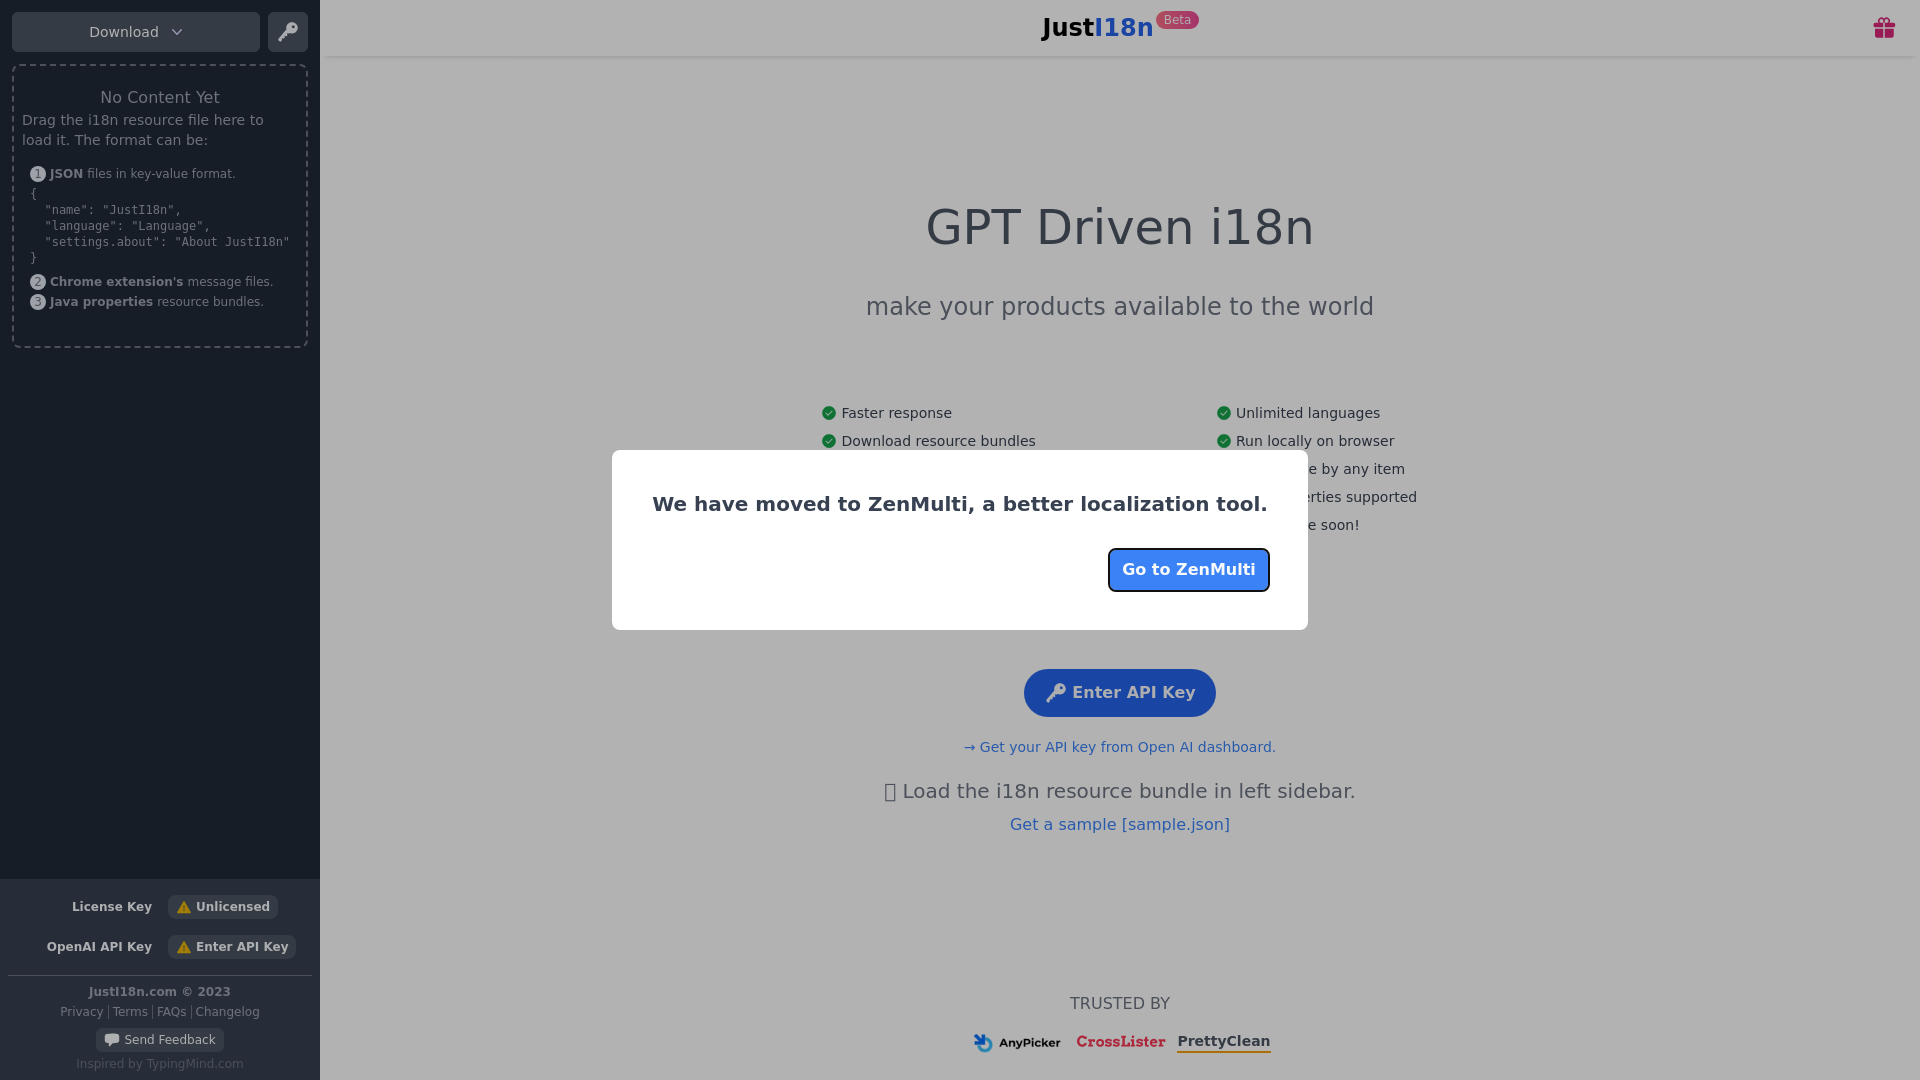Open the Changelog link
The image size is (1920, 1080).
[x=227, y=1012]
